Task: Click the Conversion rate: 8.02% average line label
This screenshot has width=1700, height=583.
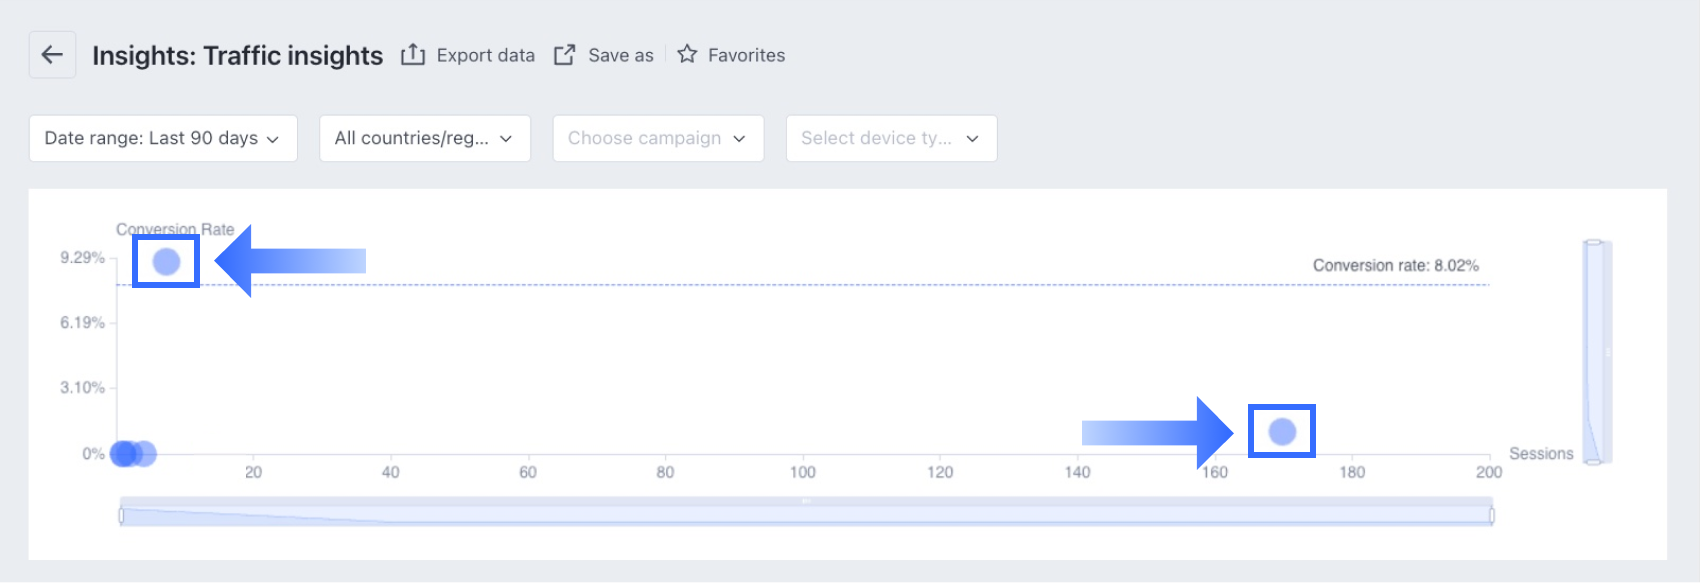Action: (x=1395, y=265)
